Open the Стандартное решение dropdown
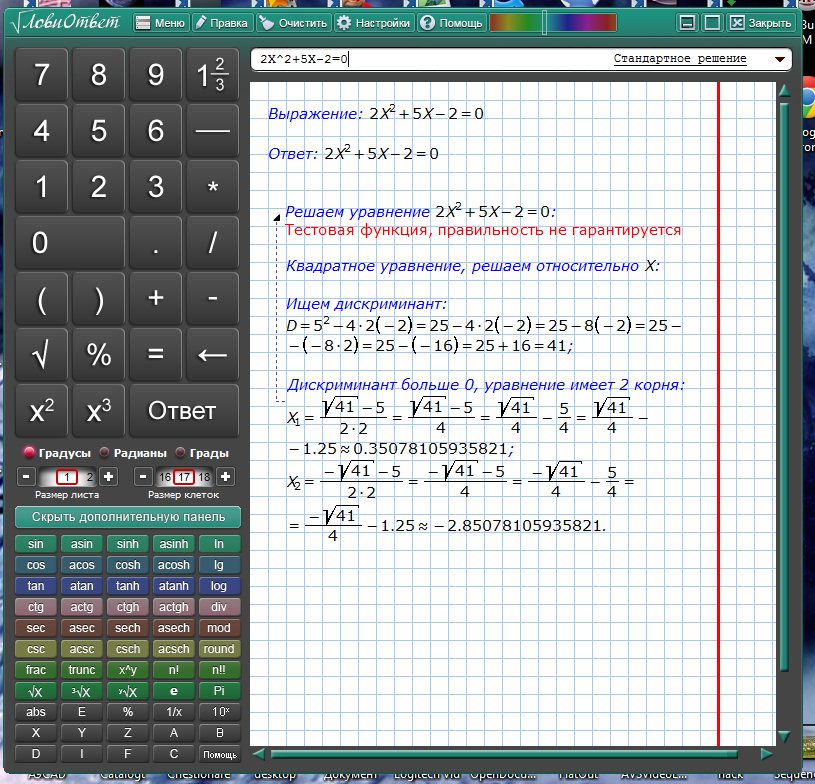The width and height of the screenshot is (815, 784). (779, 59)
